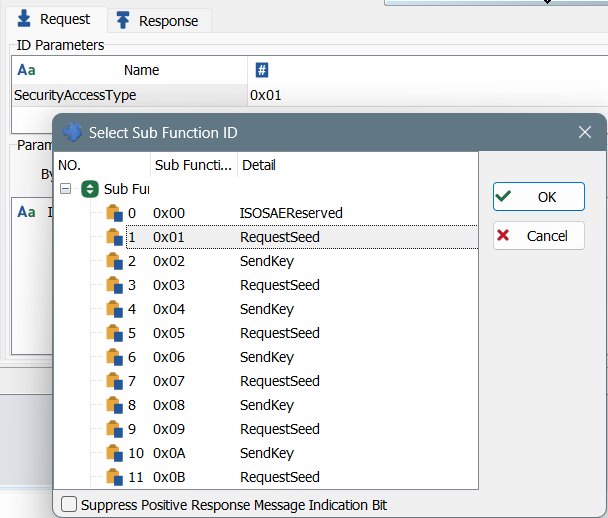Click the Detail column header

click(358, 165)
